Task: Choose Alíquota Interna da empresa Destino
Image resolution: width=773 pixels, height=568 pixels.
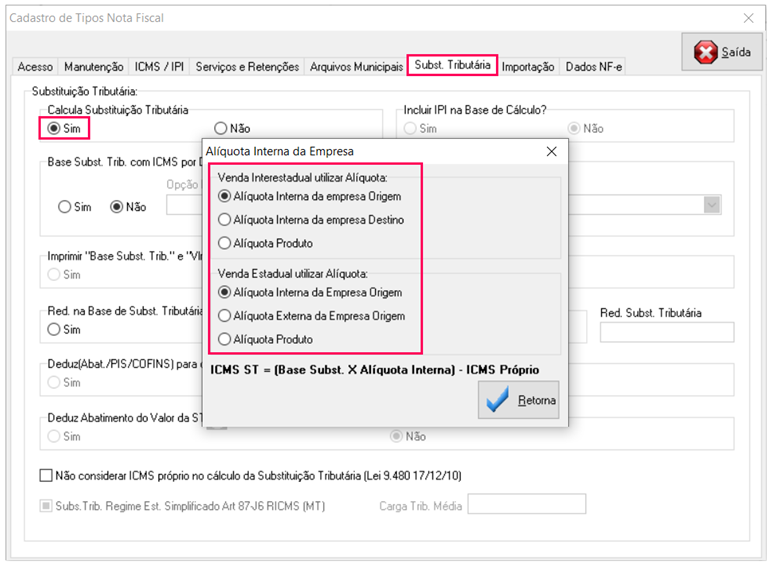Action: point(225,219)
